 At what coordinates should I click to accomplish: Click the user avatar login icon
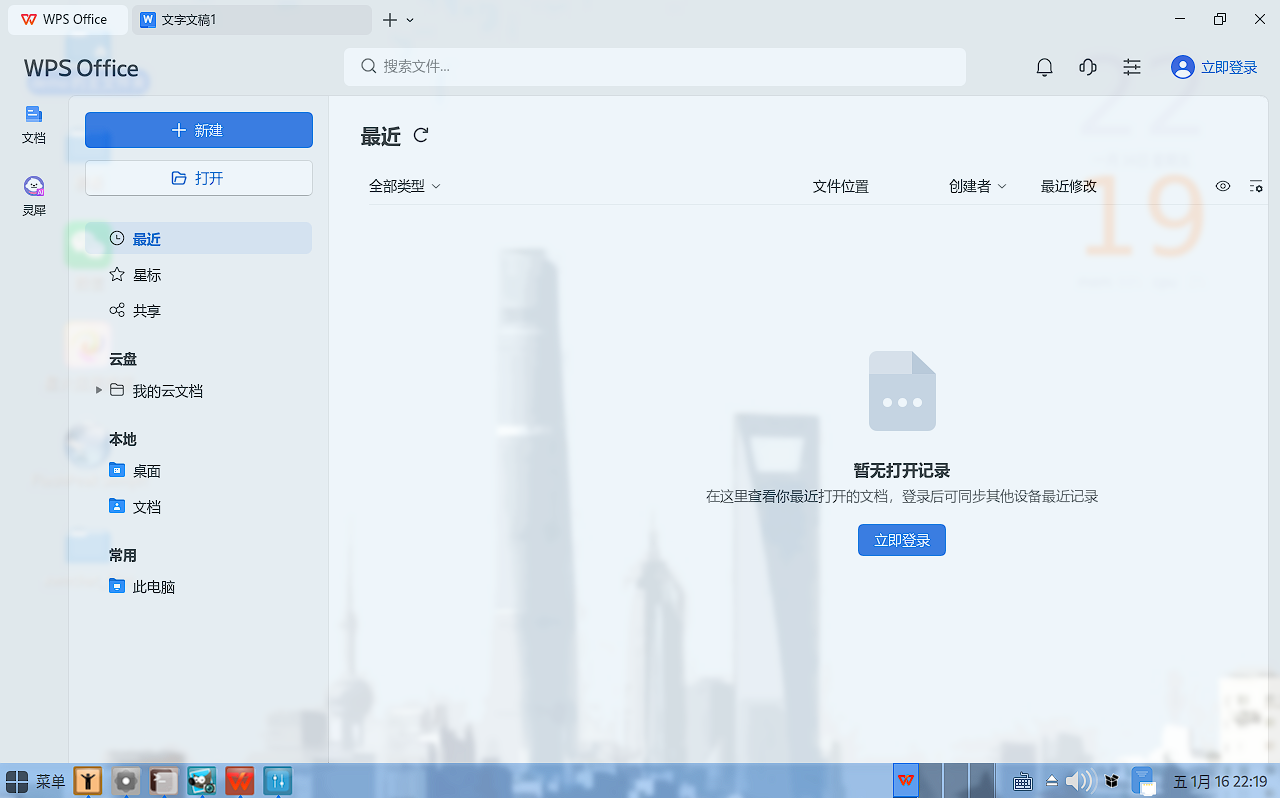(1183, 67)
